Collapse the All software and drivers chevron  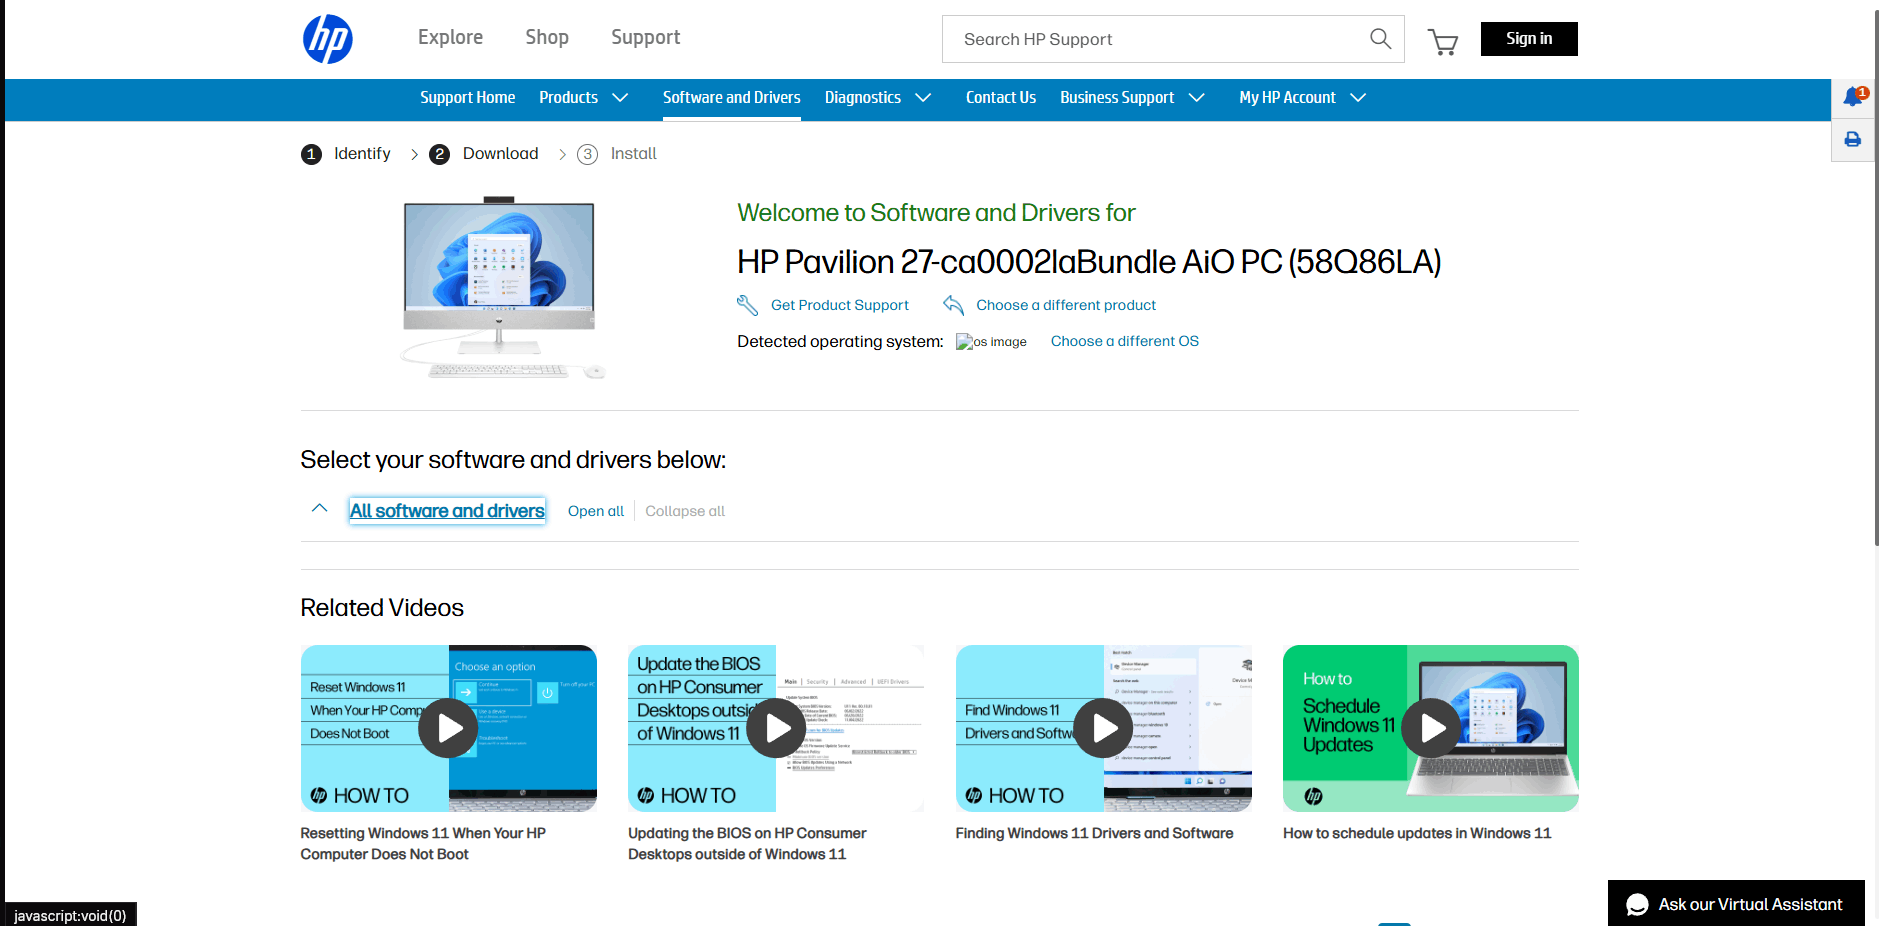320,508
